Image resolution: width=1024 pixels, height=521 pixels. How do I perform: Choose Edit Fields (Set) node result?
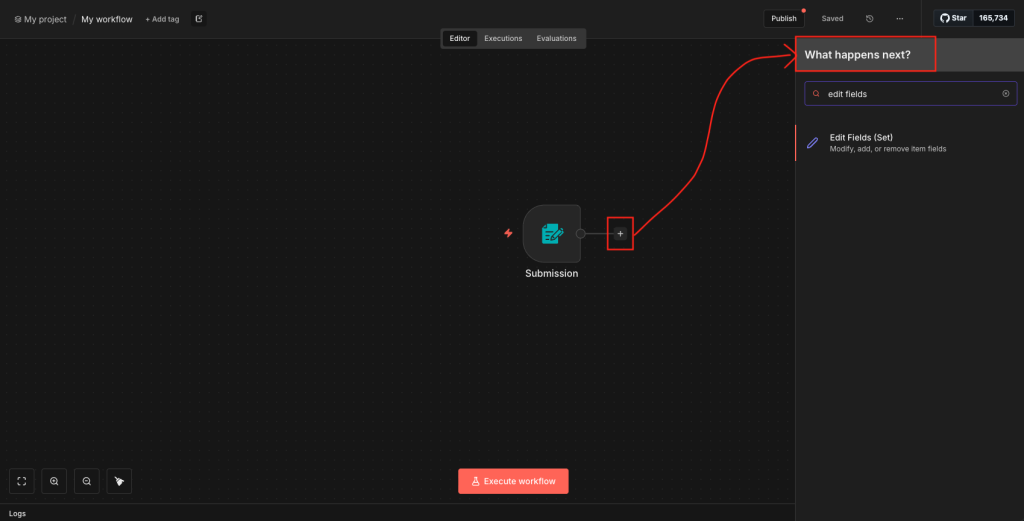(888, 143)
